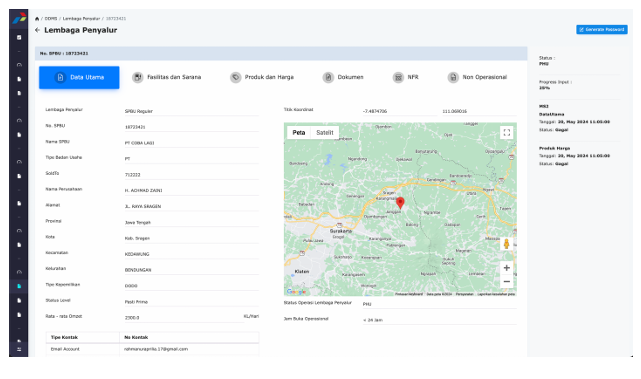Click the Kota field Kab. Sragen
Viewport: 641px width, 379px height.
click(x=192, y=238)
